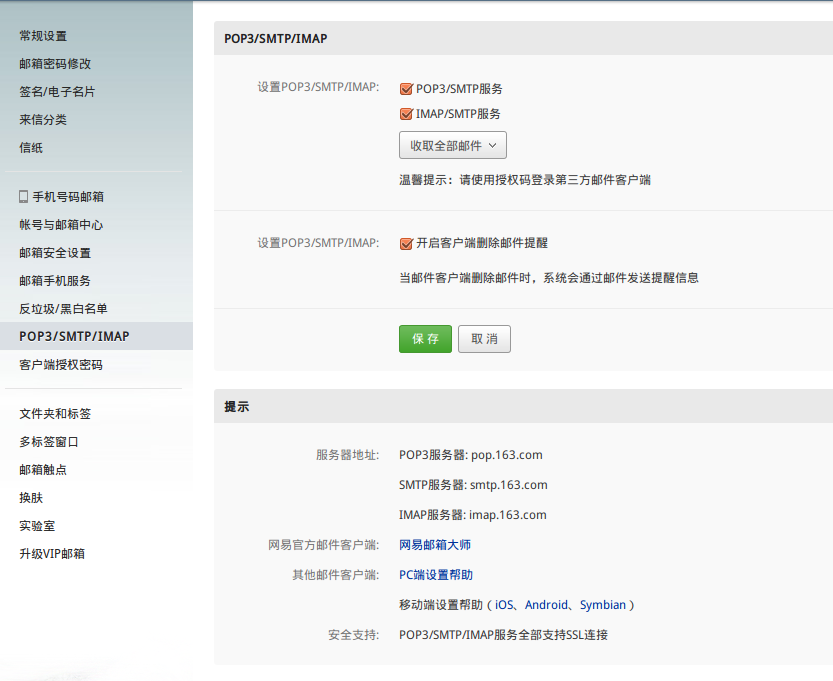The width and height of the screenshot is (833, 681).
Task: Go to 常规设置 in the sidebar
Action: 43,36
